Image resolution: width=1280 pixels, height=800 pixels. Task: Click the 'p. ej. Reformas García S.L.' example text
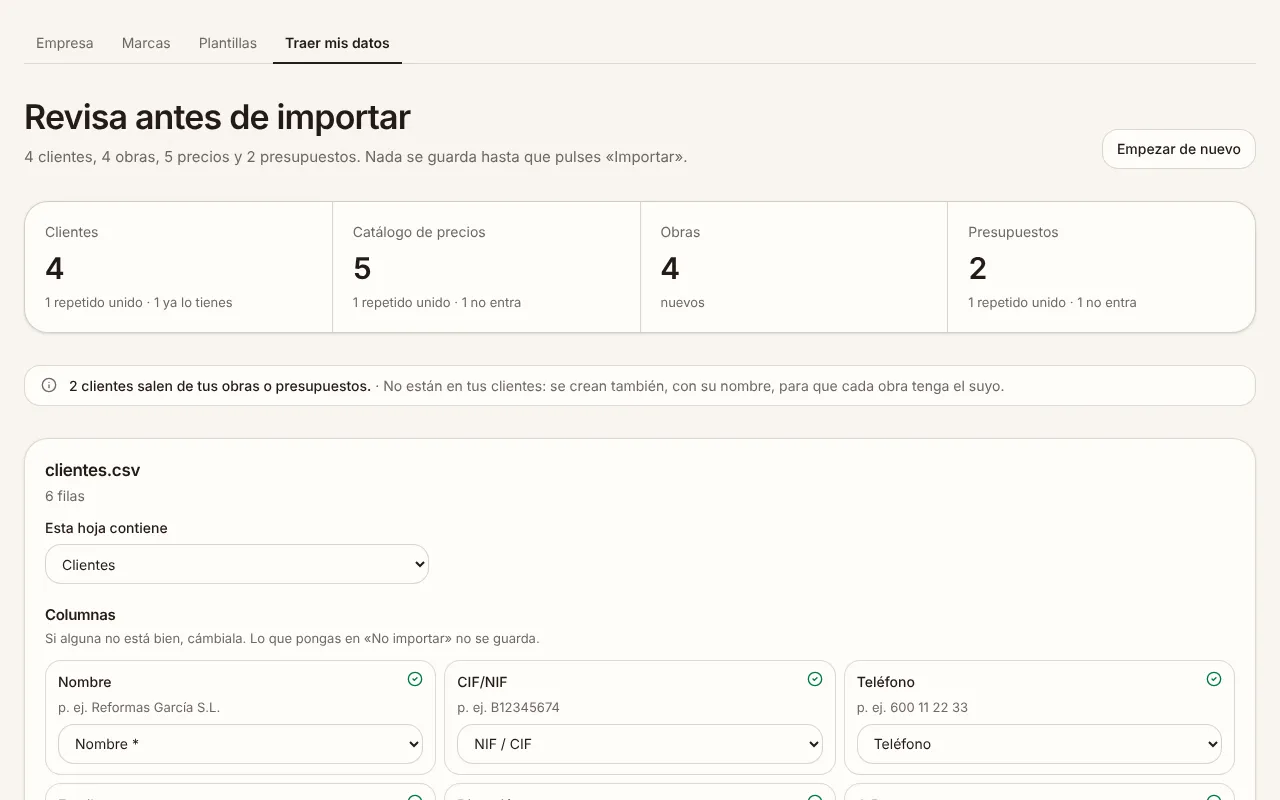(139, 707)
